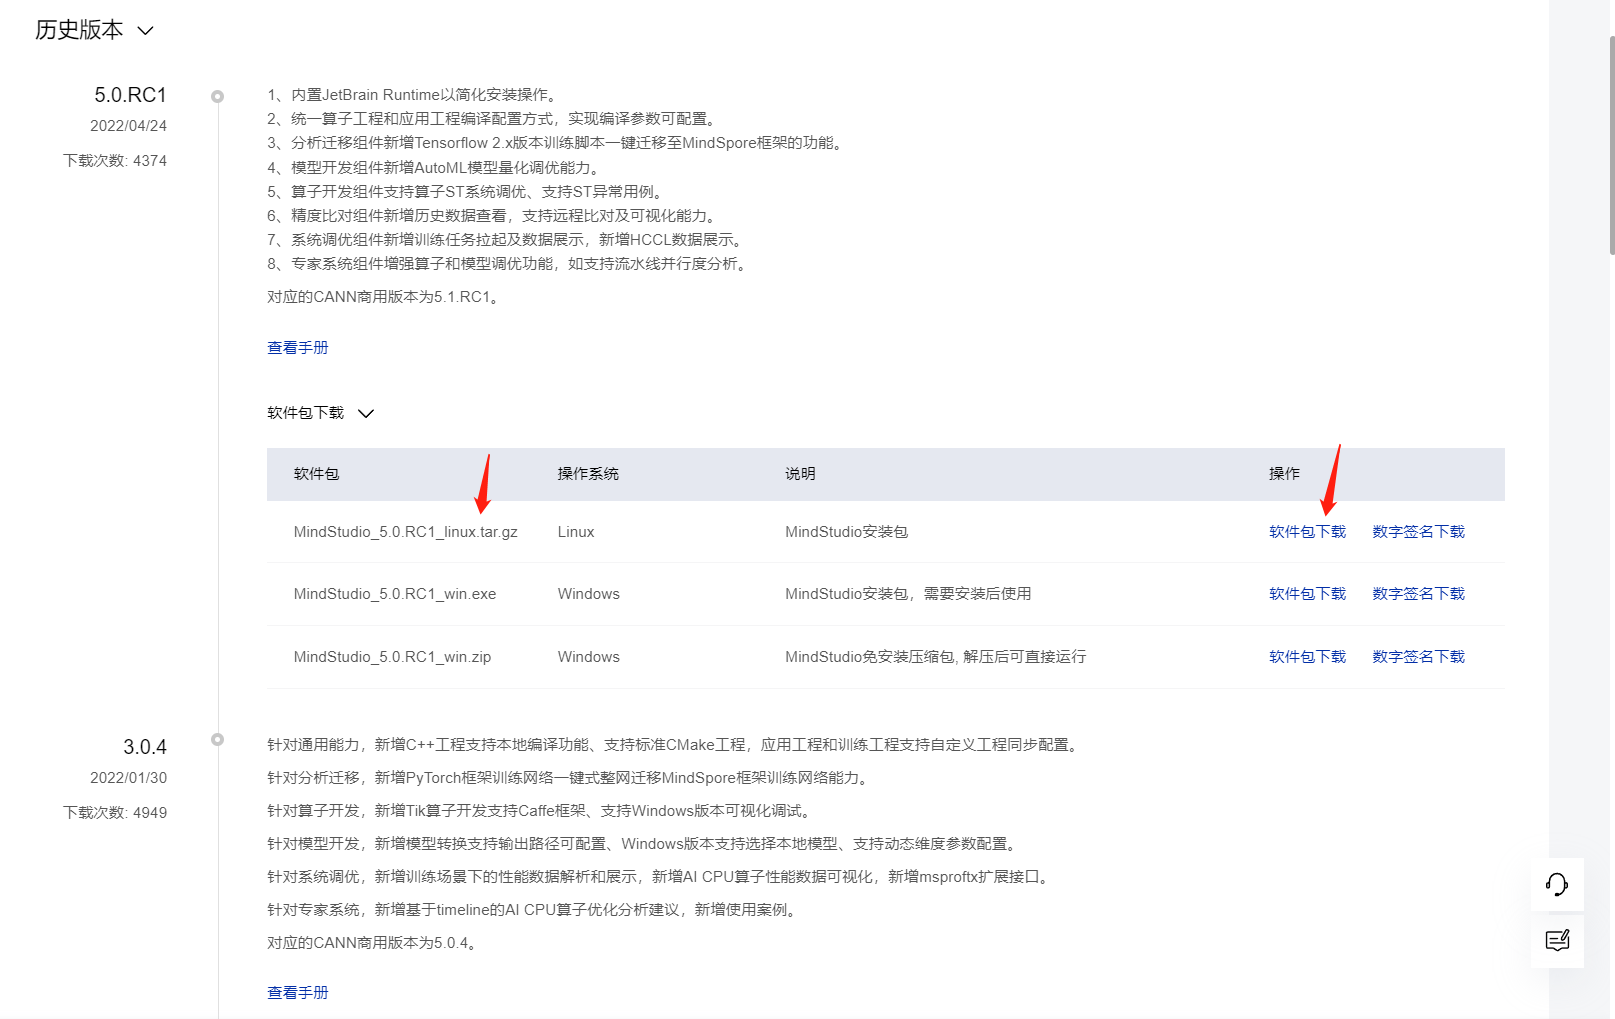Click the line '对应的CANN商用版本为5.1.RC1。'
Viewport: 1615px width, 1019px height.
click(x=386, y=297)
